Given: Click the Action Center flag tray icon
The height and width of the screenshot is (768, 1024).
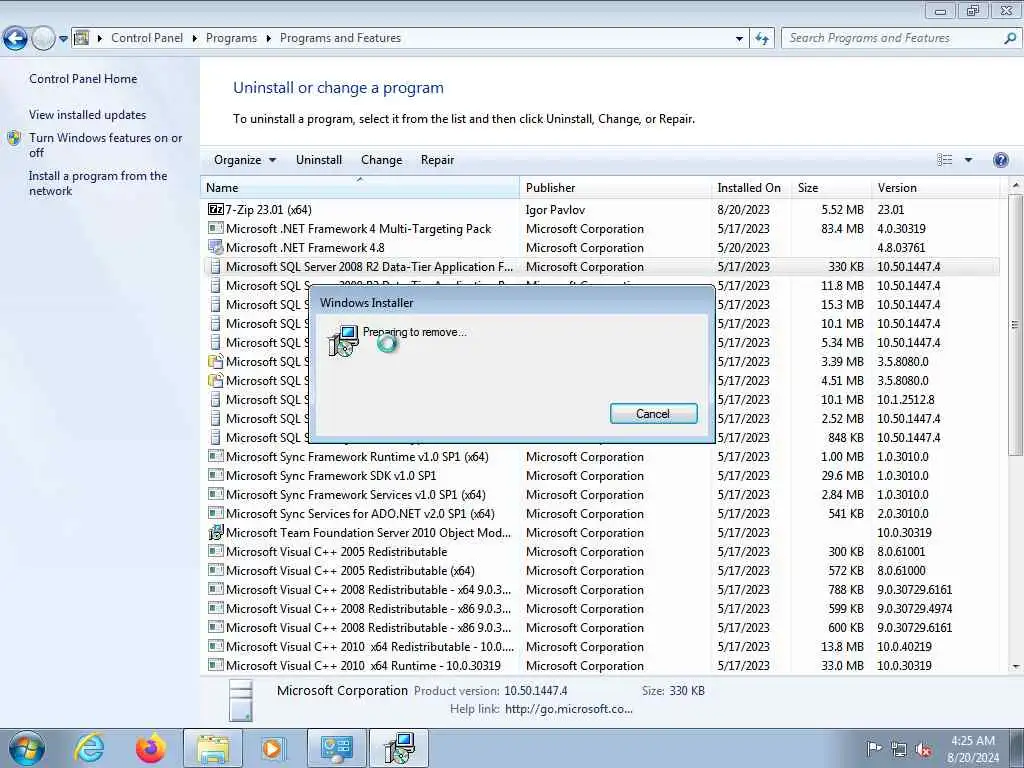Looking at the screenshot, I should [x=874, y=748].
